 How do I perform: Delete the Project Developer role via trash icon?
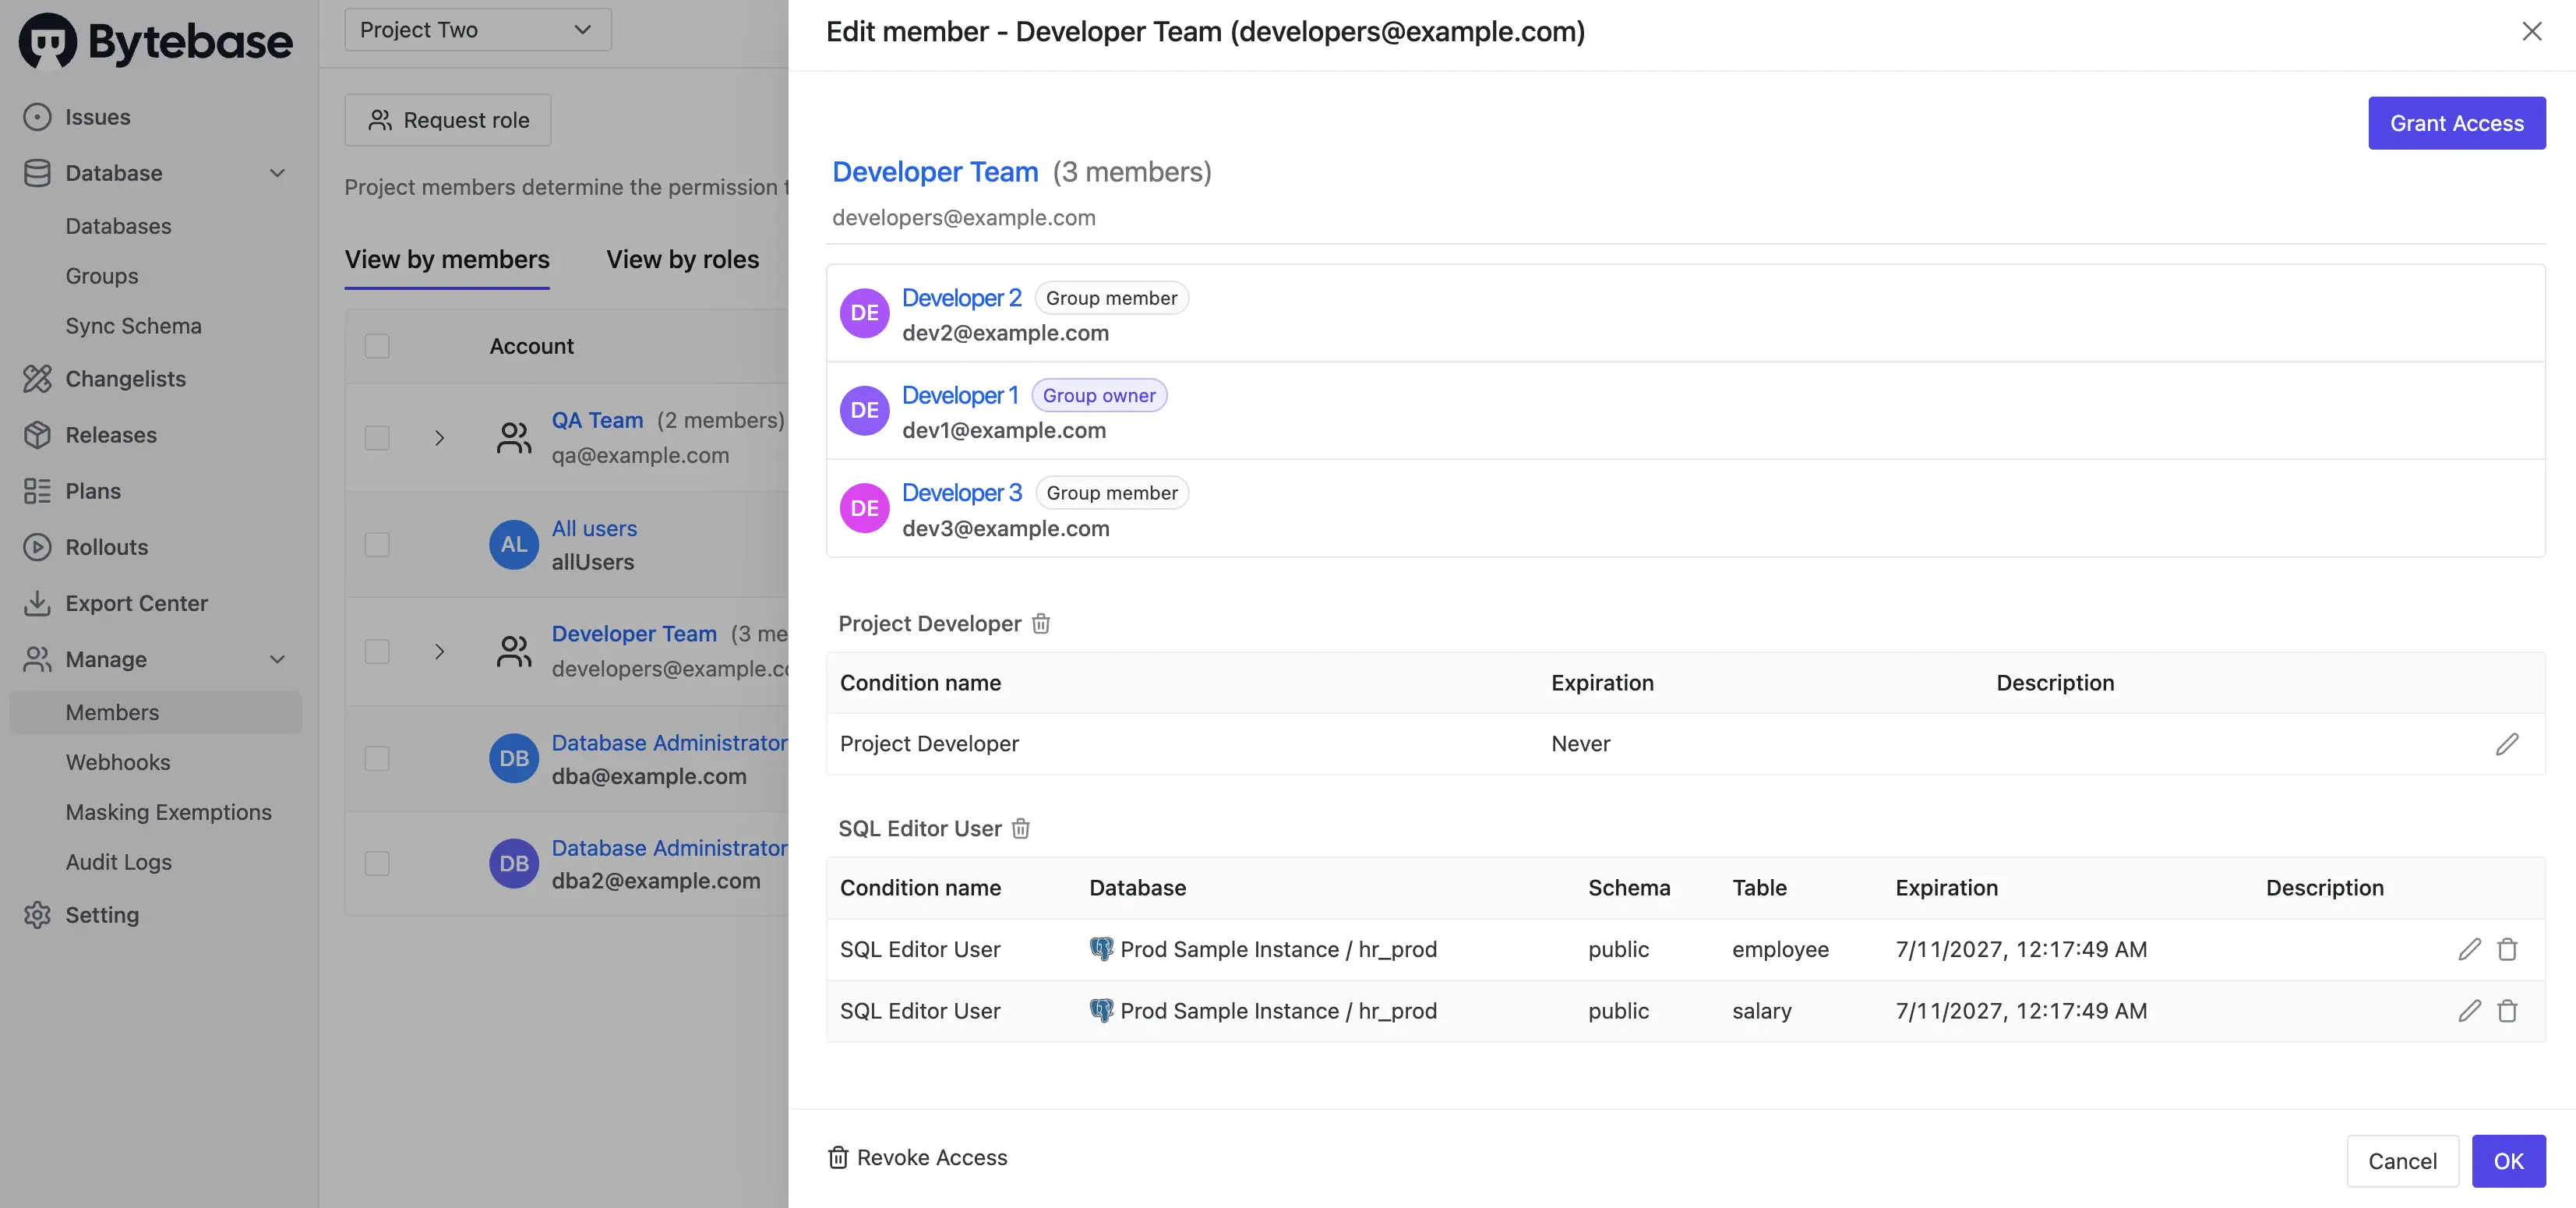(1041, 624)
